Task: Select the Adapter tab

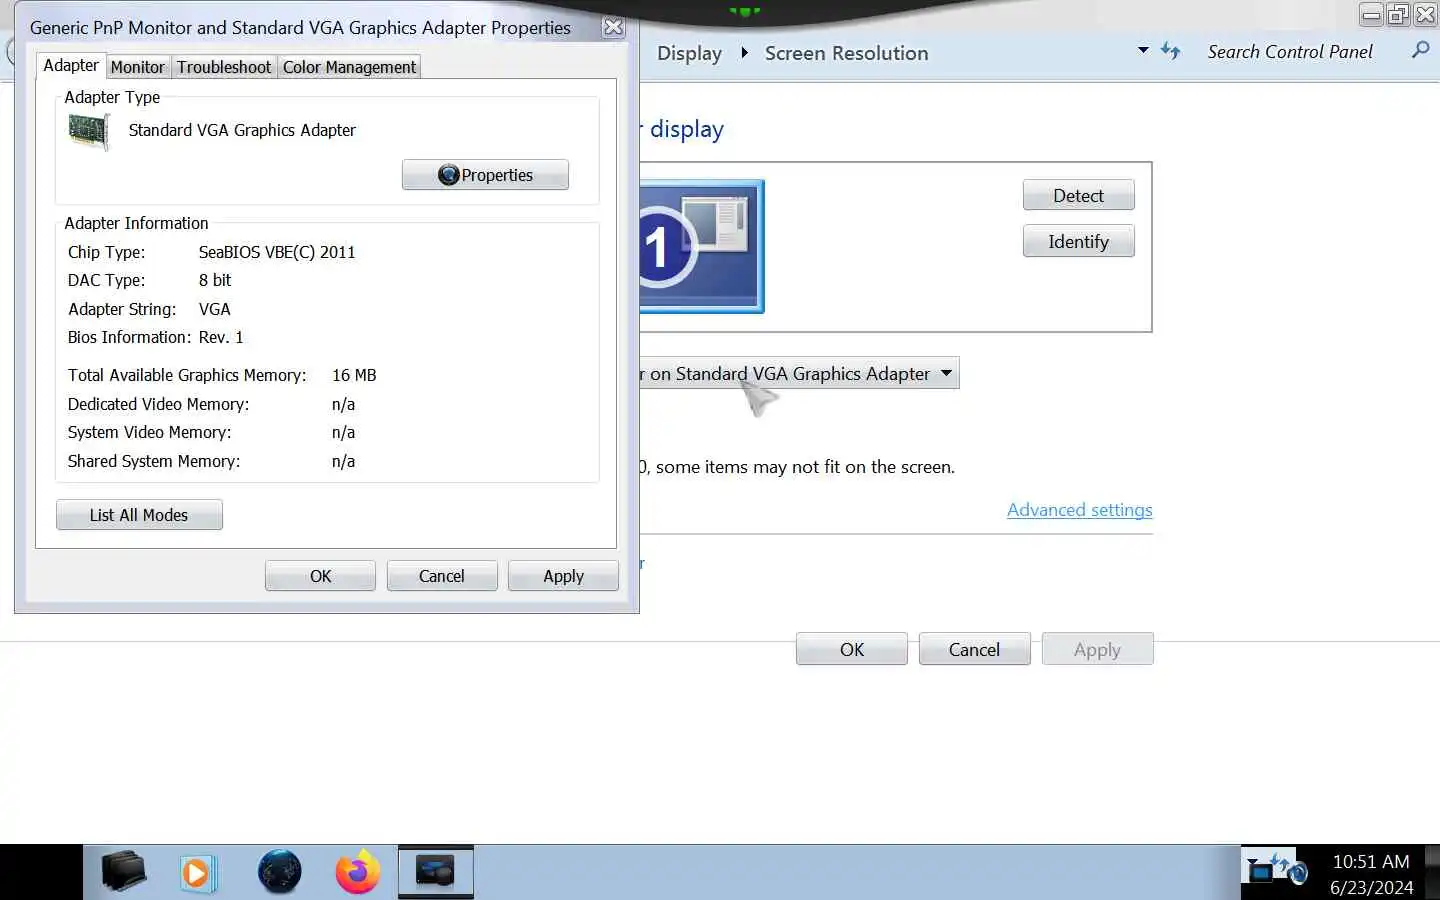Action: tap(71, 65)
